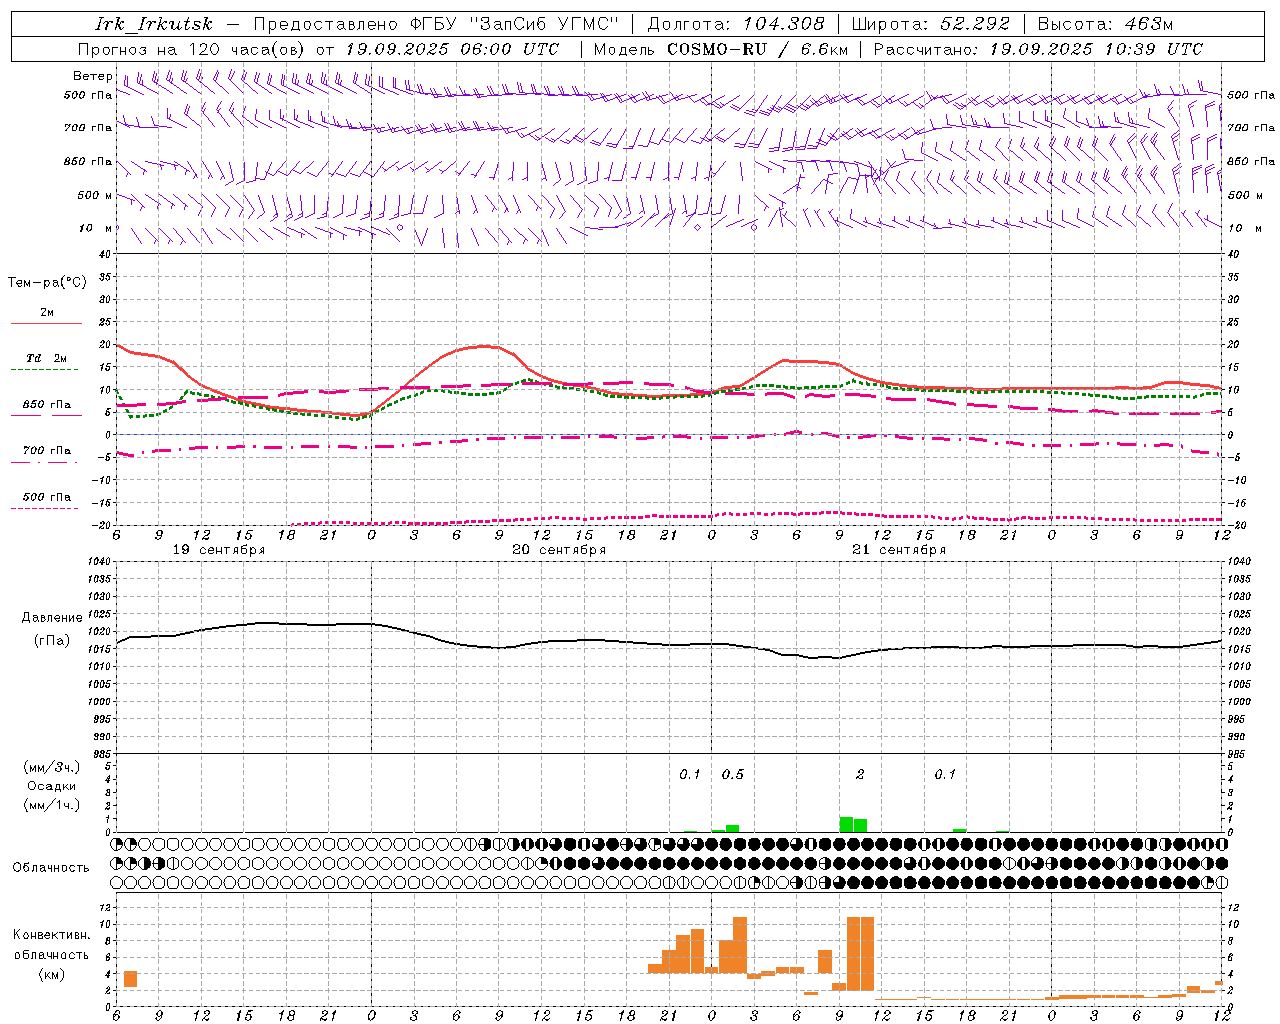Select the "850 гПа" temperature legend entry
Image resolution: width=1280 pixels, height=1024 pixels.
[x=46, y=405]
